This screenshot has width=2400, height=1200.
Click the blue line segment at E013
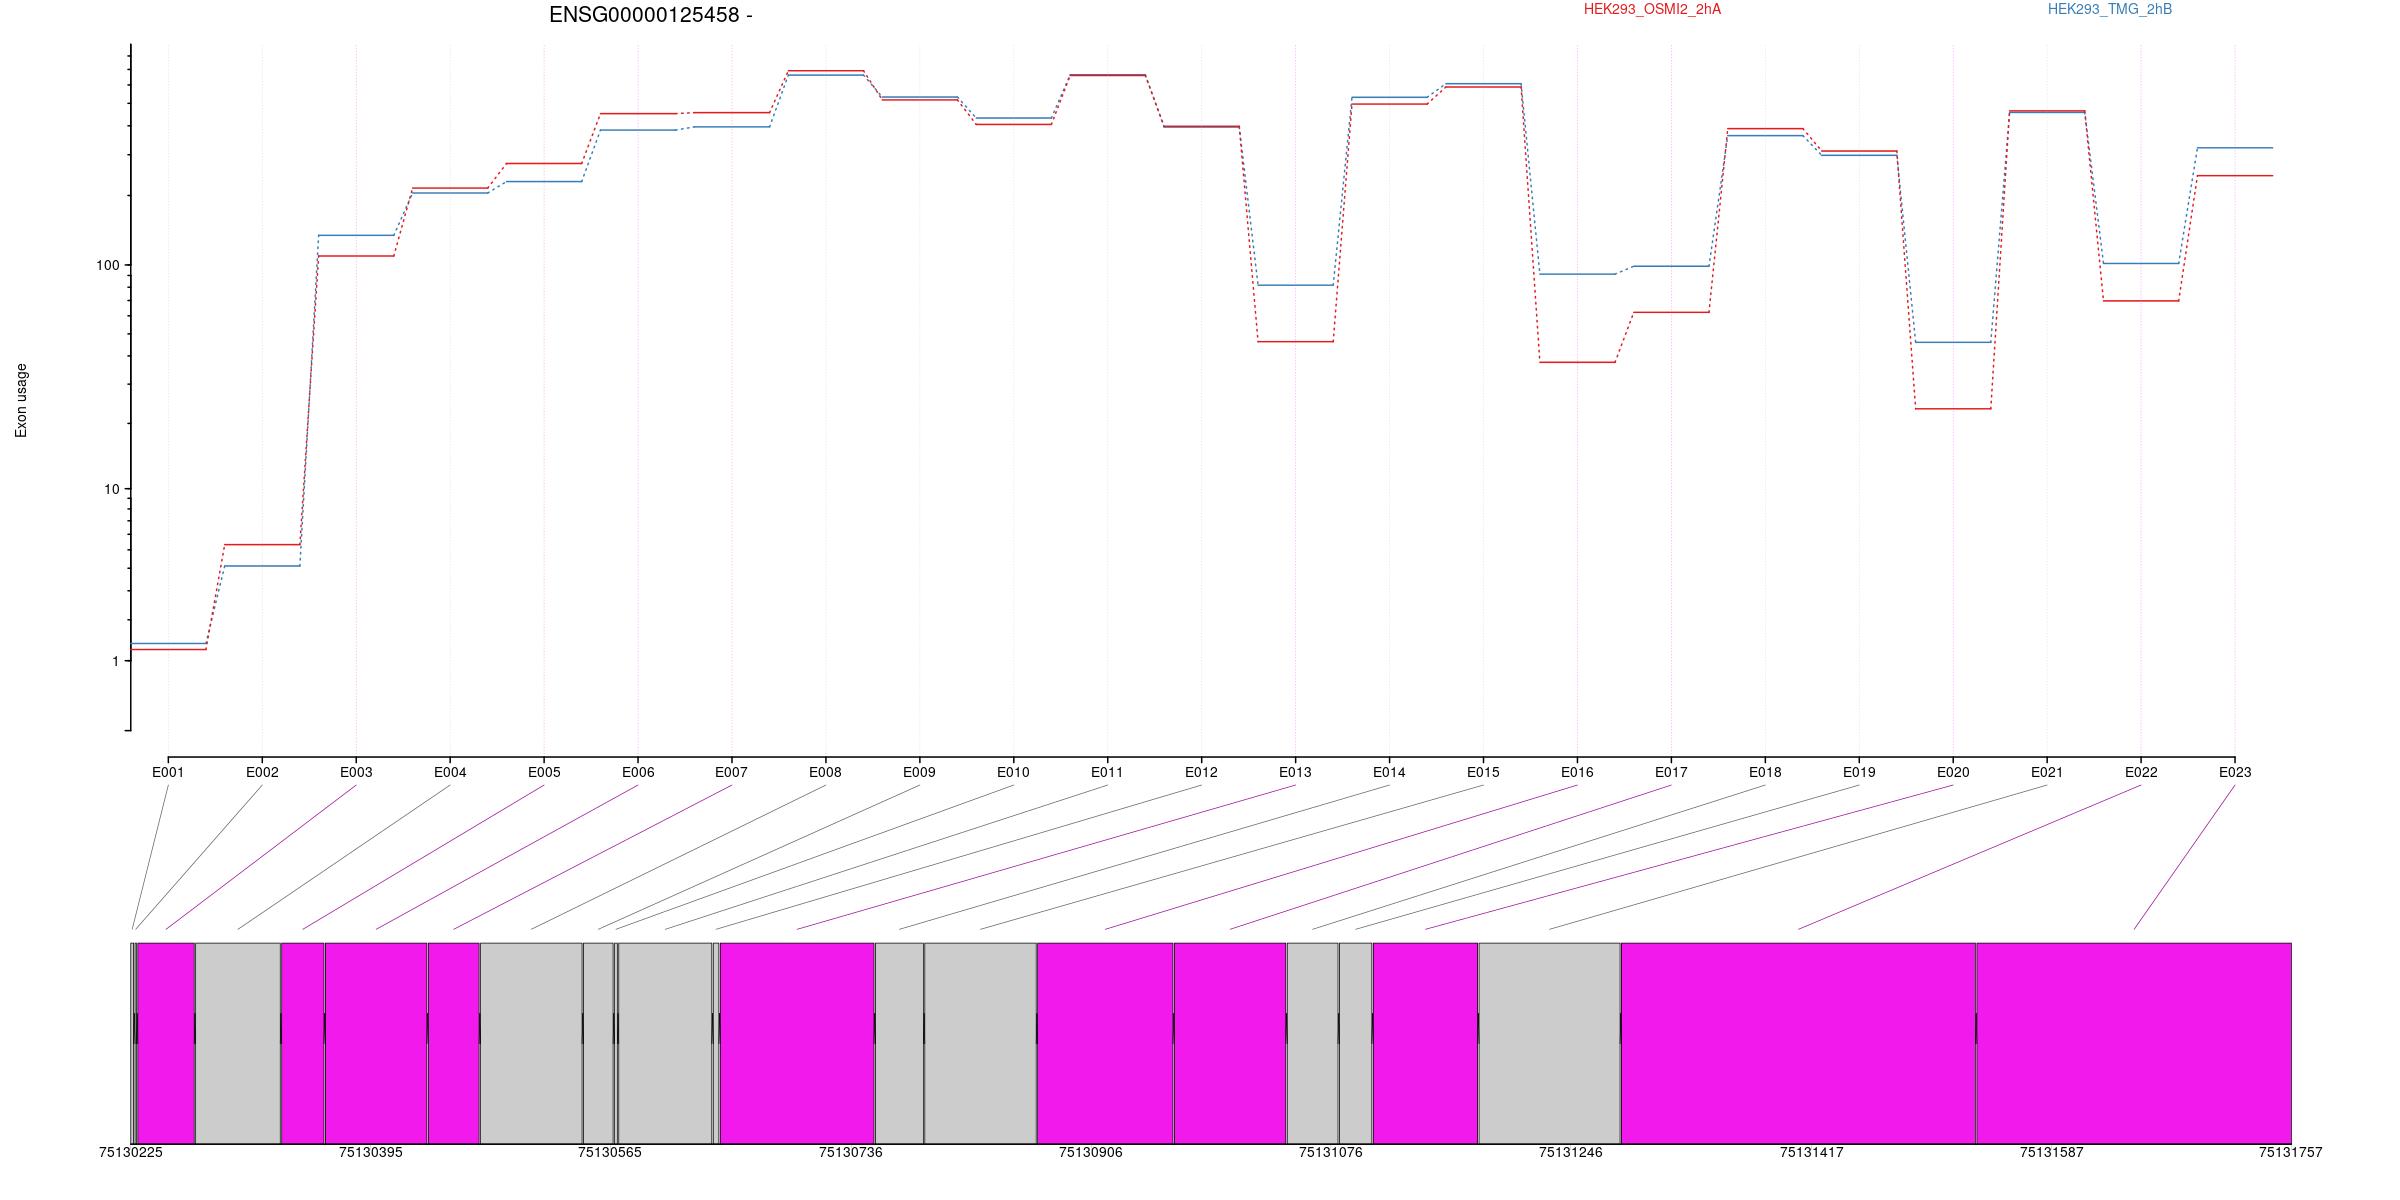coord(1295,285)
